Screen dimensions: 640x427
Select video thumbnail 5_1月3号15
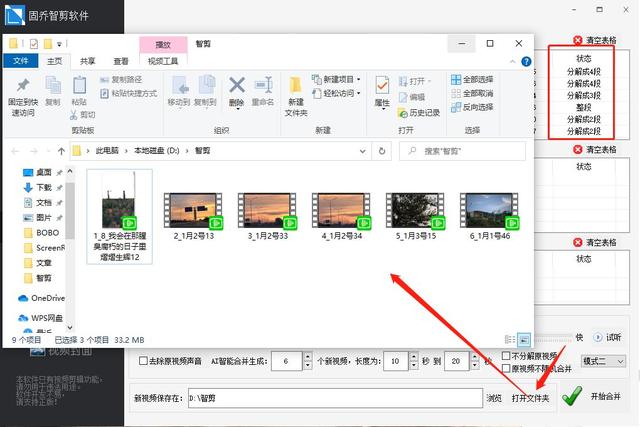click(x=416, y=216)
